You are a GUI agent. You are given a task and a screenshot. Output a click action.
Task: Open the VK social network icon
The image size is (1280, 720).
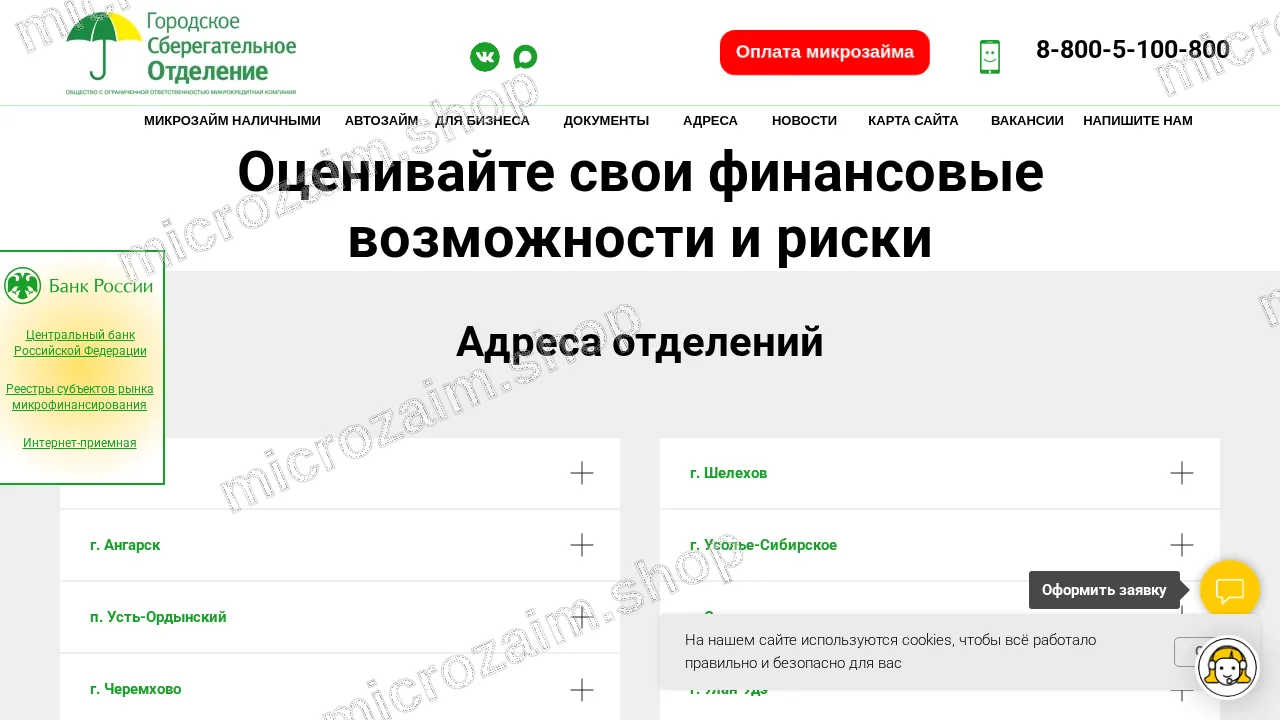(x=485, y=57)
